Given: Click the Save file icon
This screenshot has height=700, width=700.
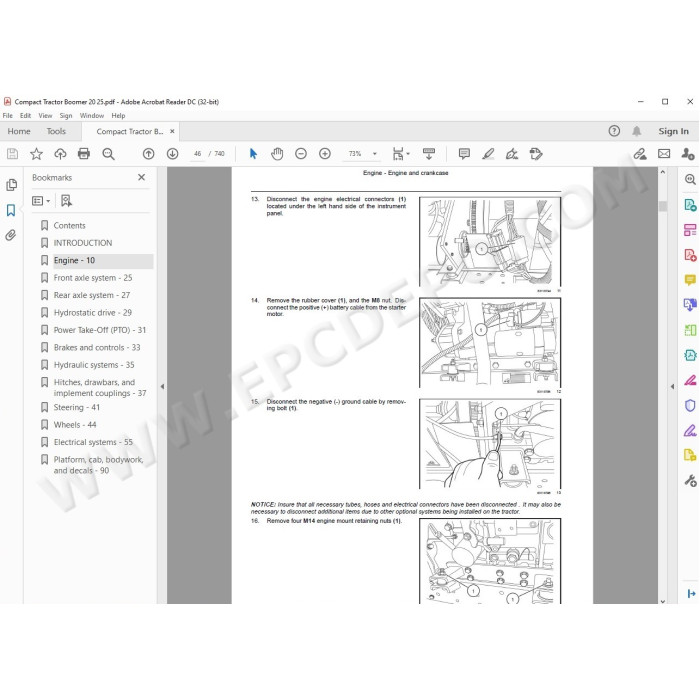Looking at the screenshot, I should (12, 154).
